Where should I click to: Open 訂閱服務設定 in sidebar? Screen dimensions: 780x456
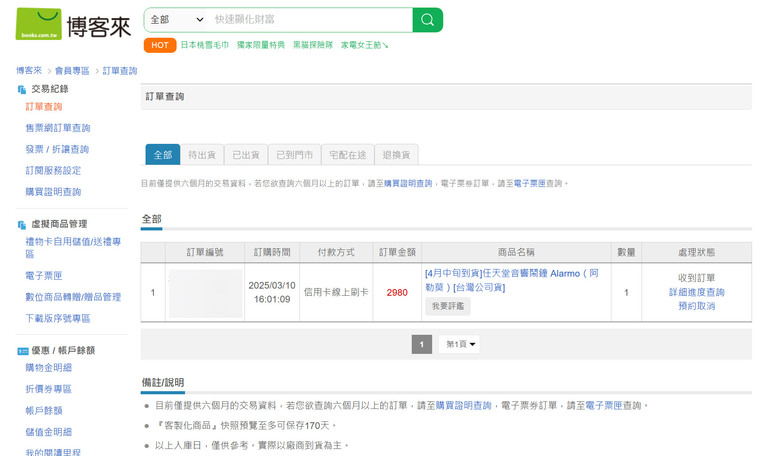coord(53,171)
